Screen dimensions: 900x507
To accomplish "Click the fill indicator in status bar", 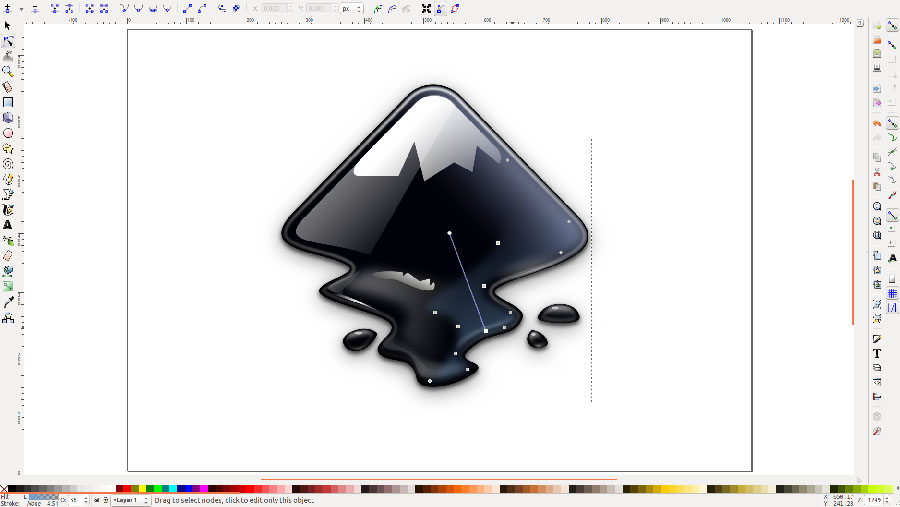I will [44, 497].
